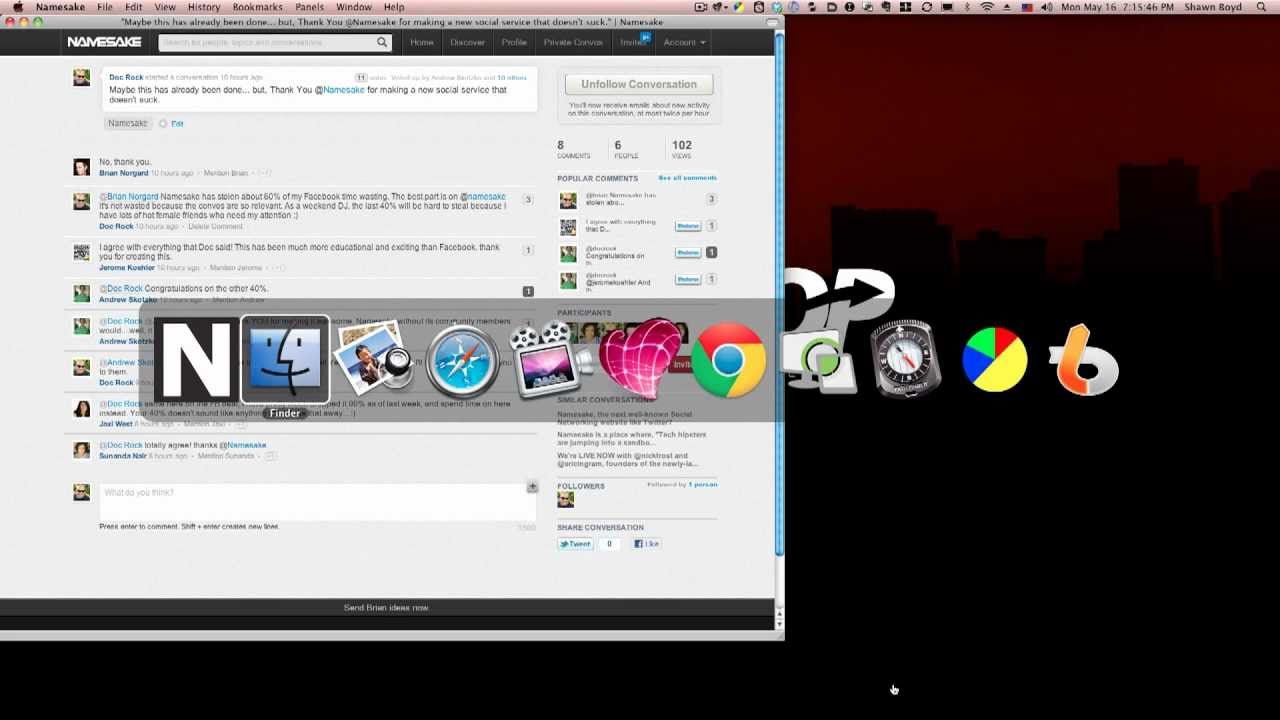The height and width of the screenshot is (720, 1280).
Task: Click Shawn Boyd user name in menu bar
Action: pyautogui.click(x=1213, y=7)
